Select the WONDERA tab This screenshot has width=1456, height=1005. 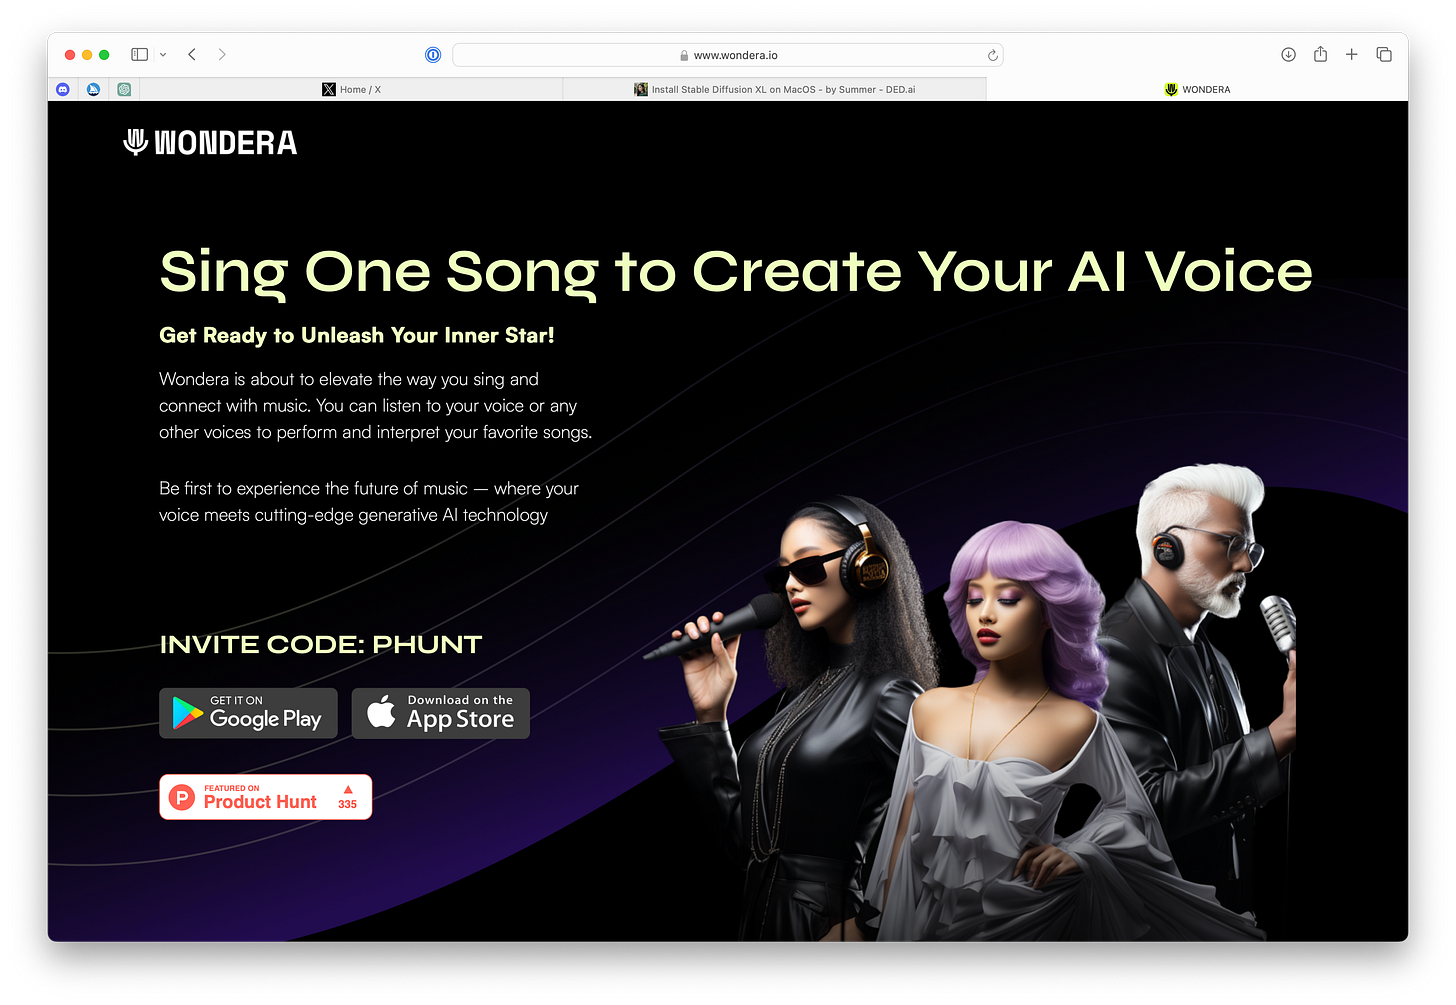tap(1197, 89)
